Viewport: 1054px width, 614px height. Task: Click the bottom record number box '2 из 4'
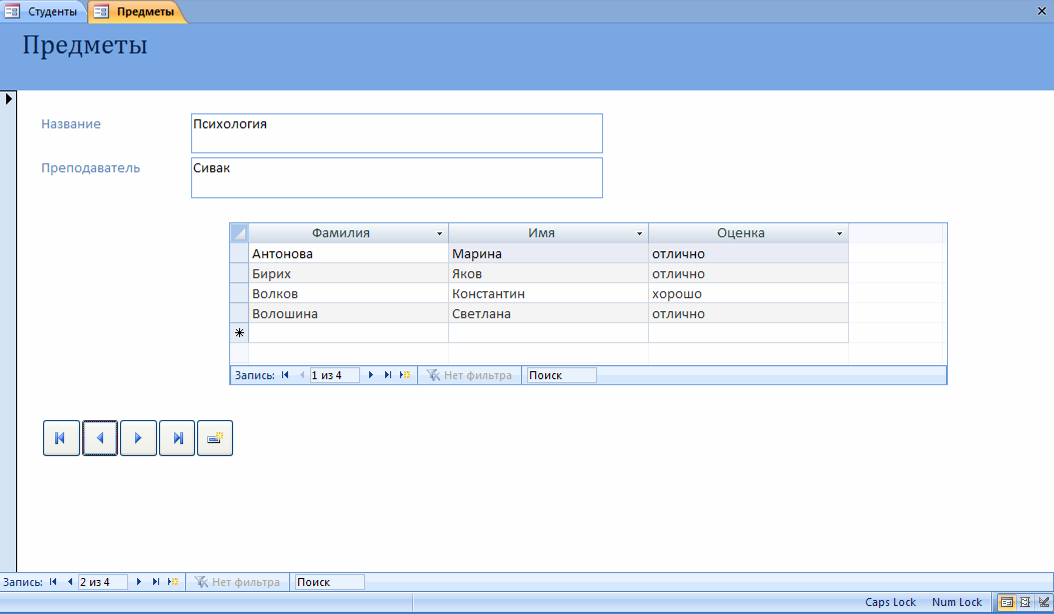click(102, 582)
